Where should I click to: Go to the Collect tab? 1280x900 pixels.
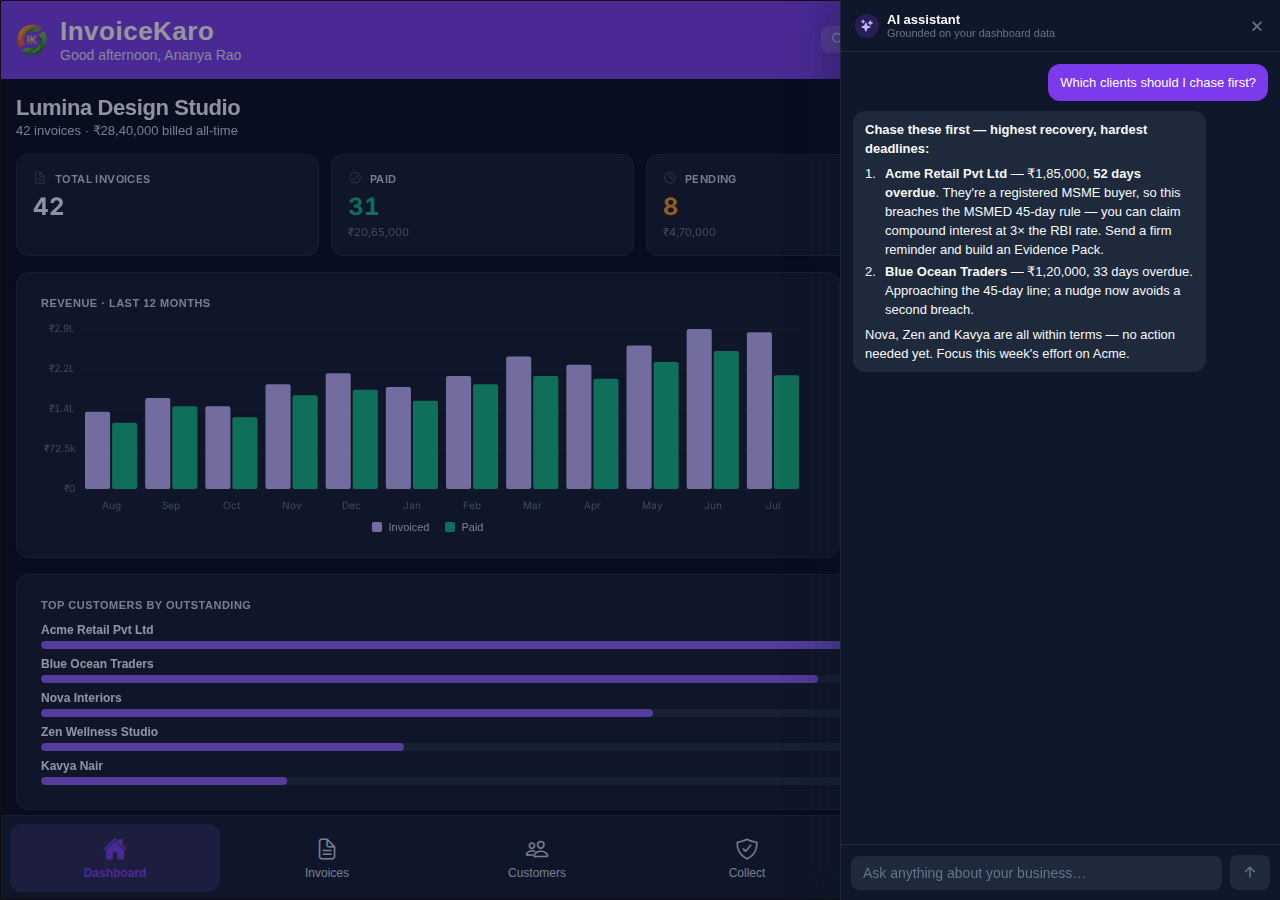[x=747, y=858]
